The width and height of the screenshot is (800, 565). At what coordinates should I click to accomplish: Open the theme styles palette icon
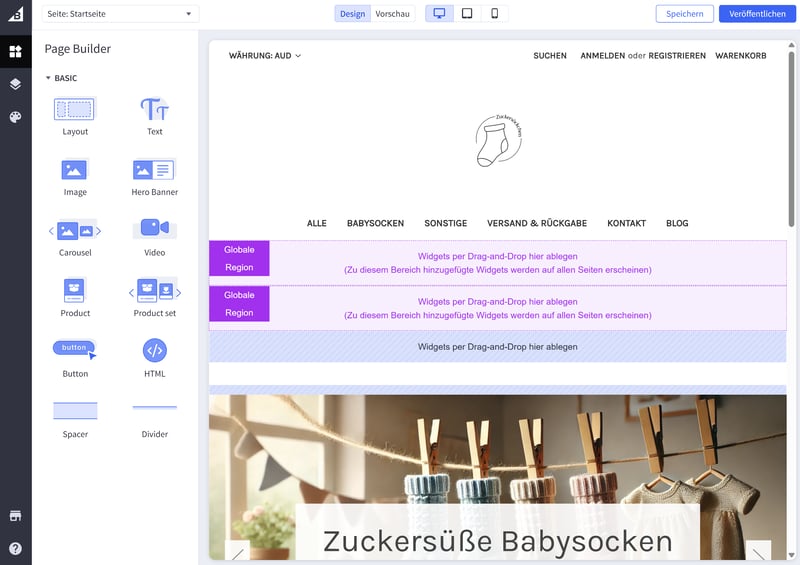click(x=15, y=117)
